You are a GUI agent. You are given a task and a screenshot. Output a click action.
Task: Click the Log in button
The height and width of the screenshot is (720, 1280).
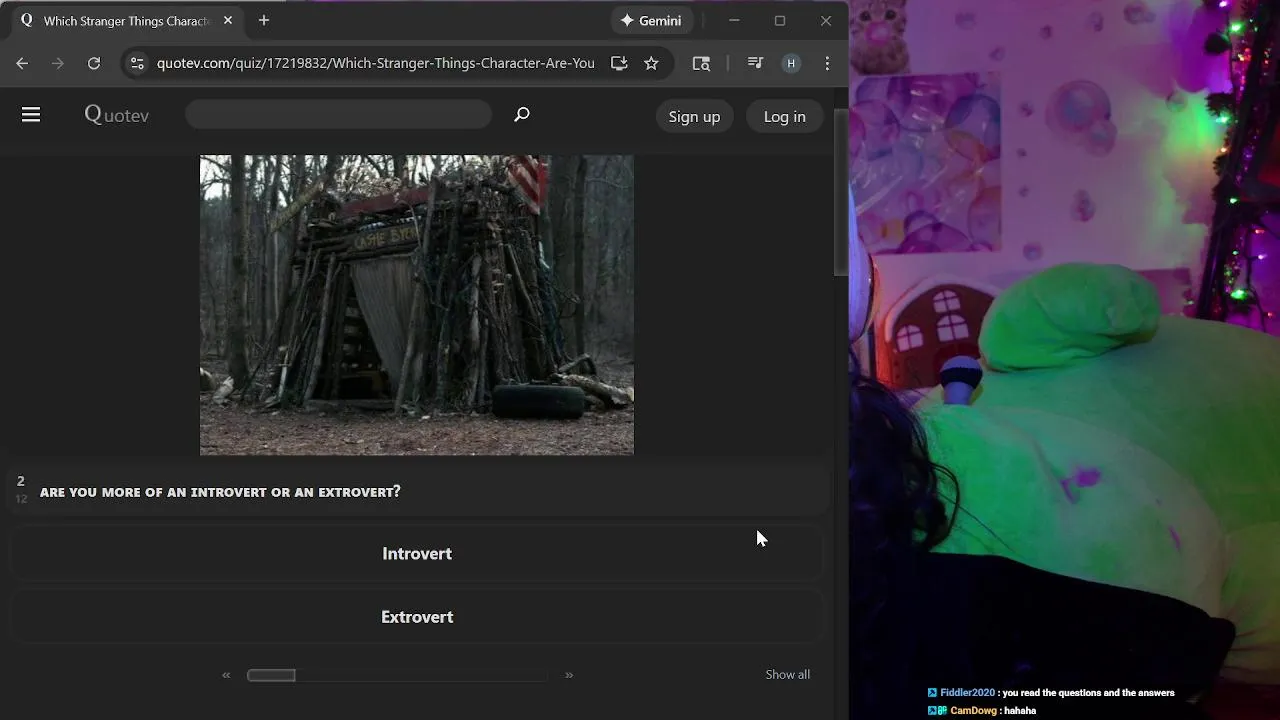point(785,116)
